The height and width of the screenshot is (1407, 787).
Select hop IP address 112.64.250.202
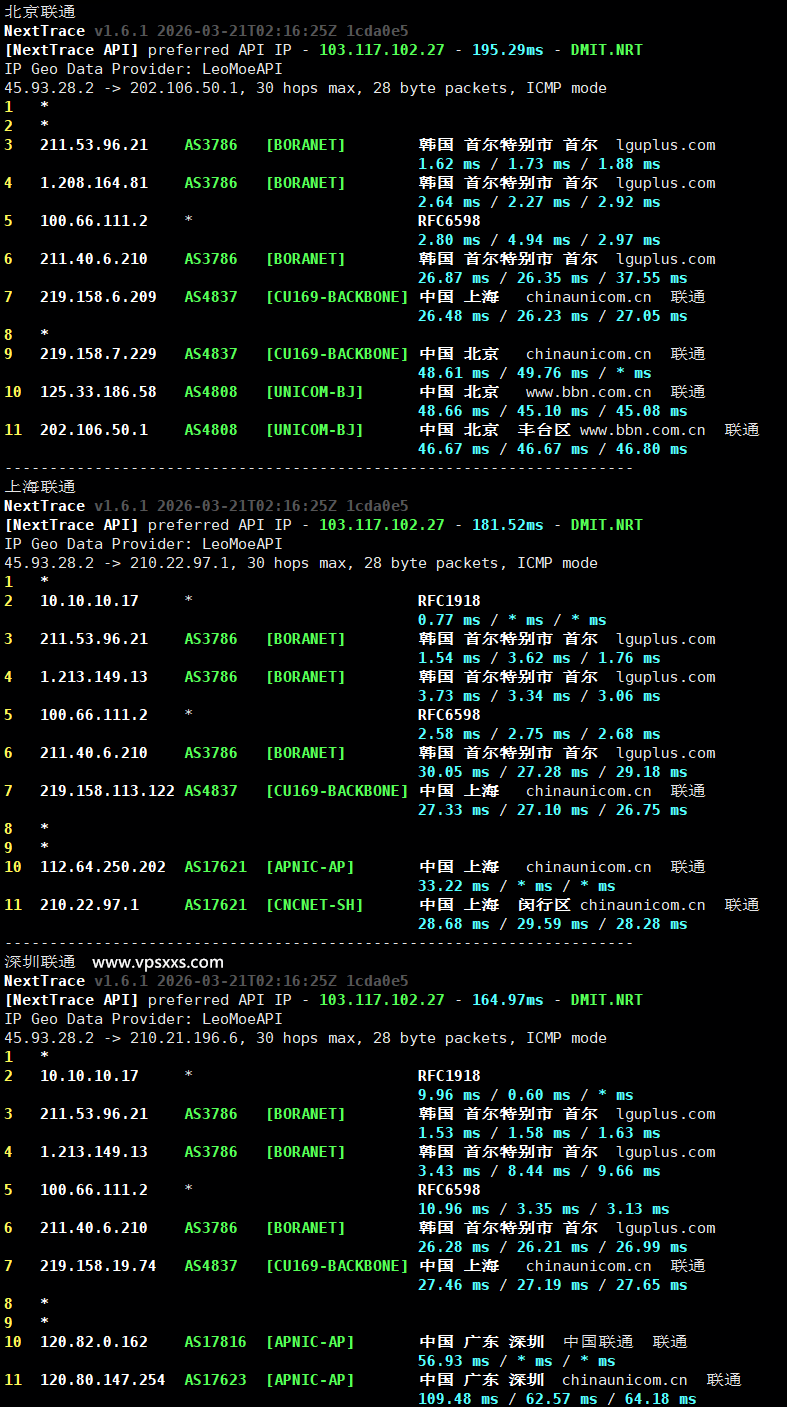tap(103, 867)
